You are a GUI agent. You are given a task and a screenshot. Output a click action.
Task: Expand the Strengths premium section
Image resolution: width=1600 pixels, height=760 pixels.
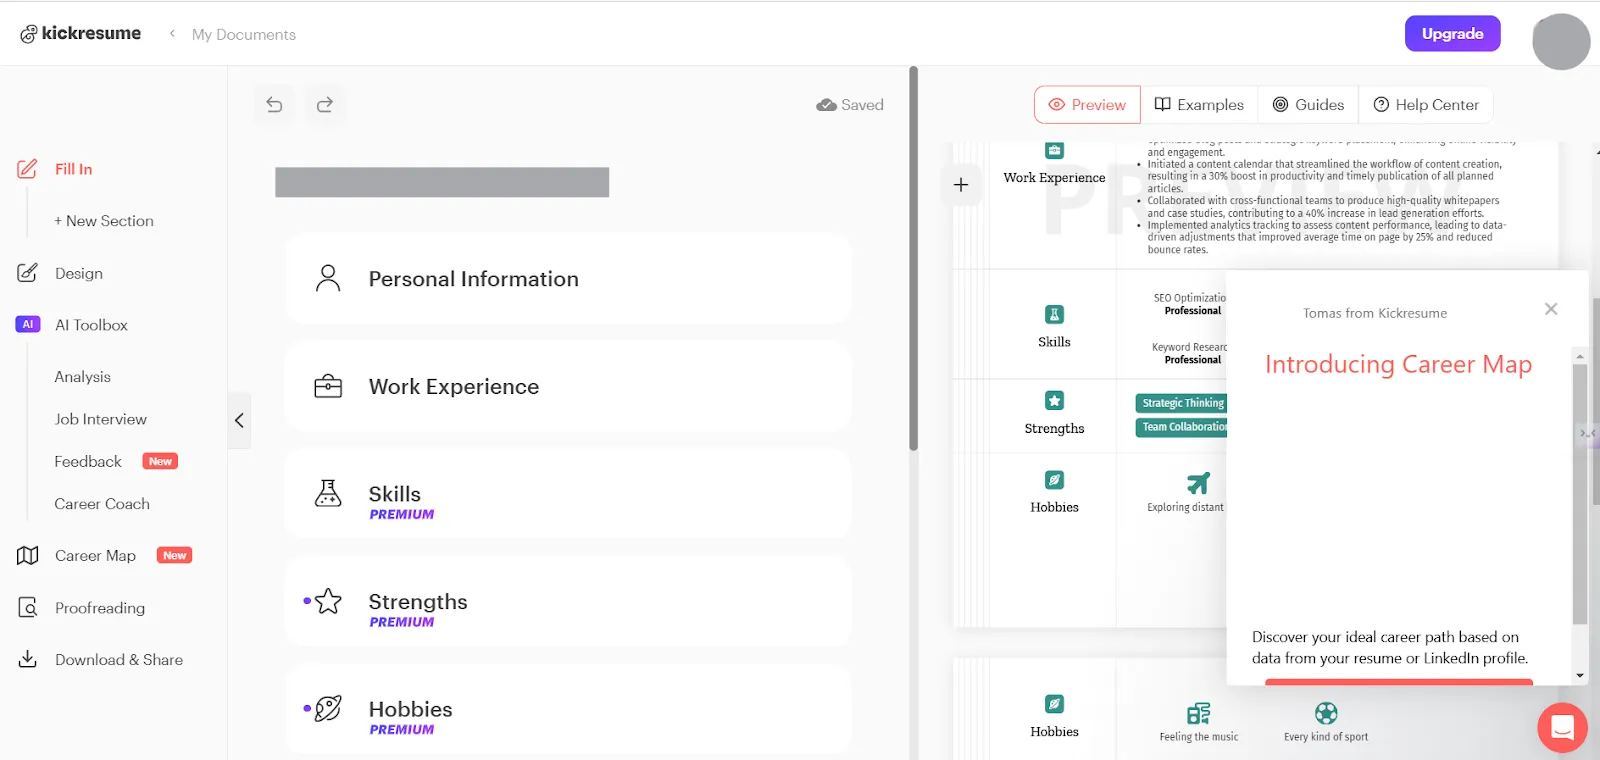click(568, 601)
